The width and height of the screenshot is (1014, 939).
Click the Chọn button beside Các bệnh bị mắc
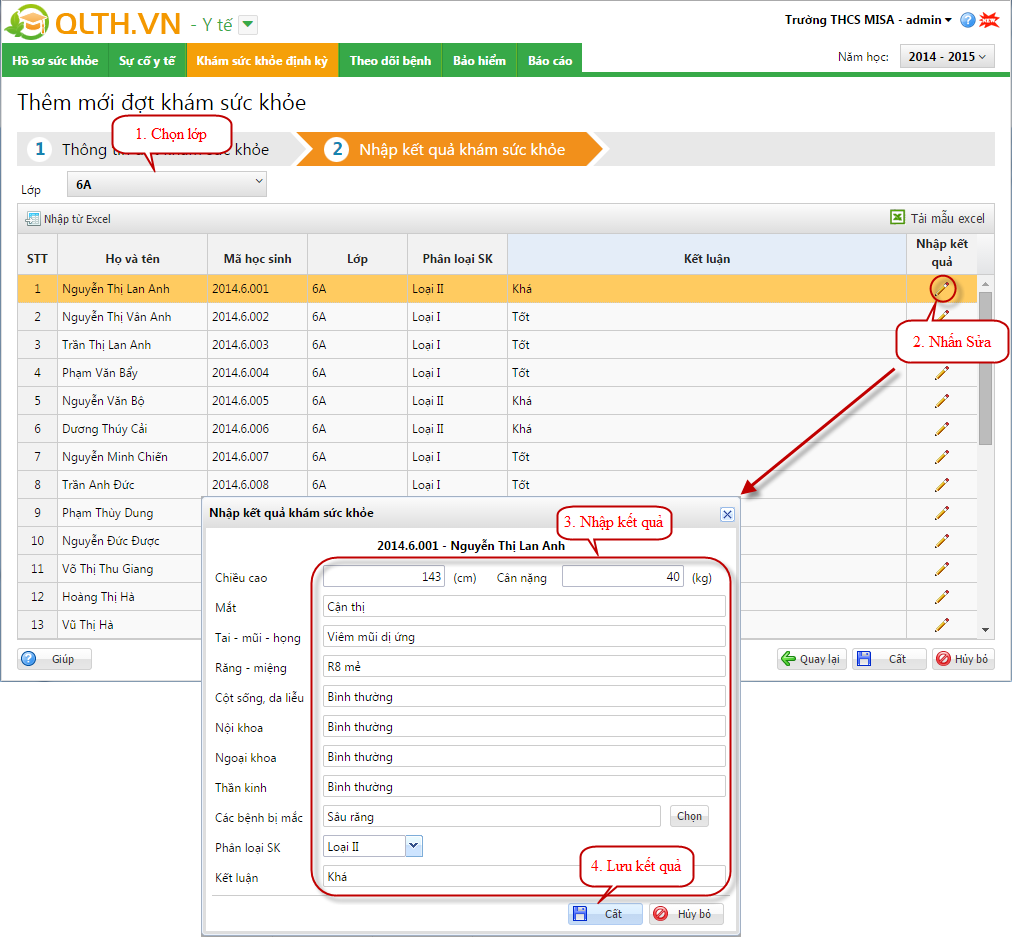point(689,816)
